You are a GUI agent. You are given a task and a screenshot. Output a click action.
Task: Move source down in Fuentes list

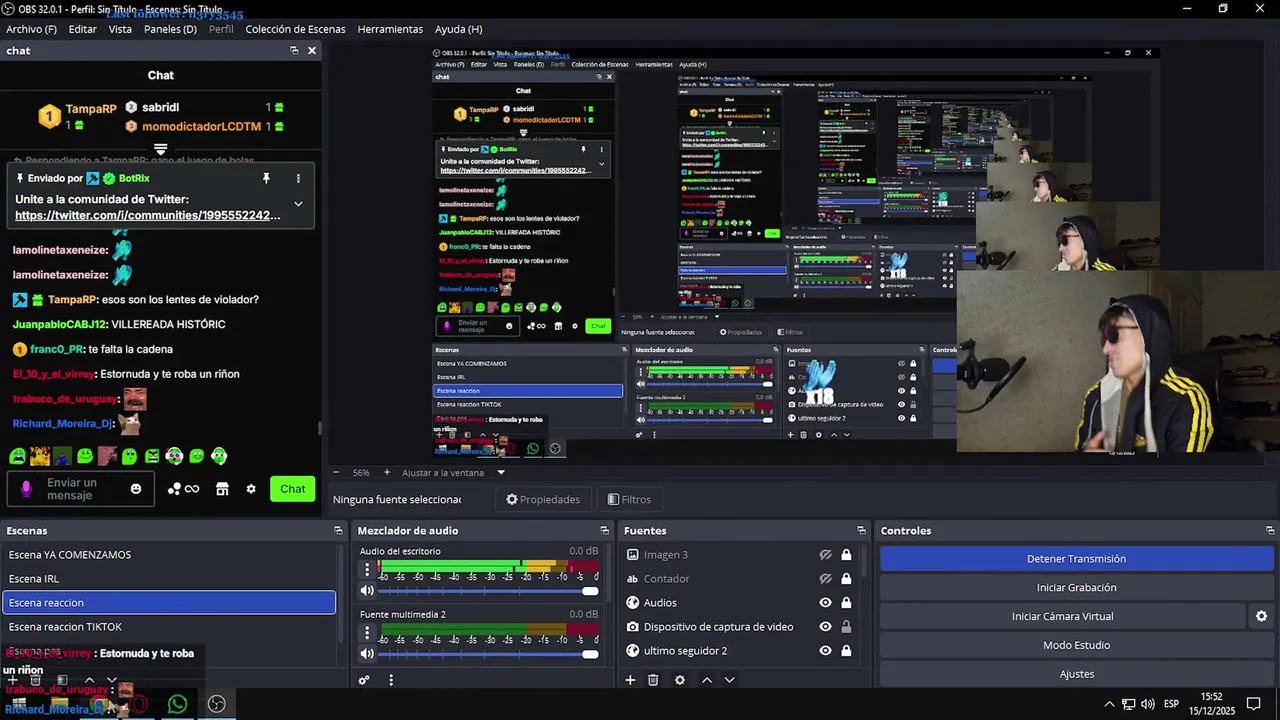click(729, 680)
